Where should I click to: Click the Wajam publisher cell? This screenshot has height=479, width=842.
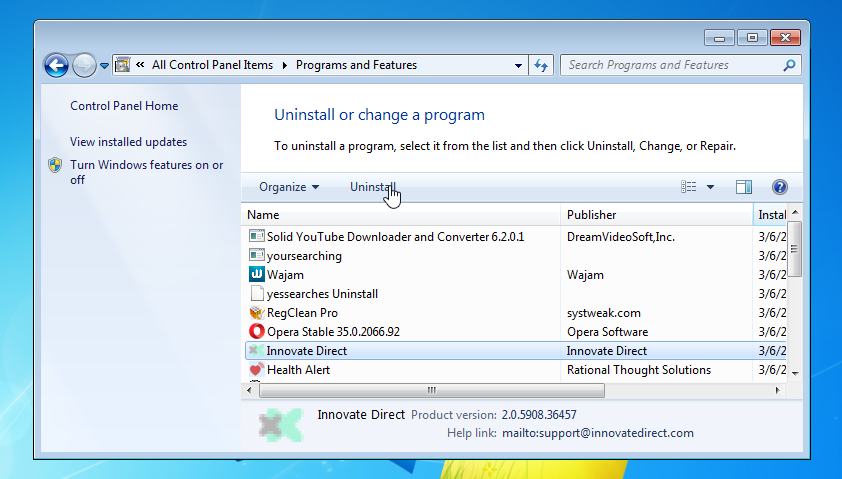pyautogui.click(x=585, y=275)
